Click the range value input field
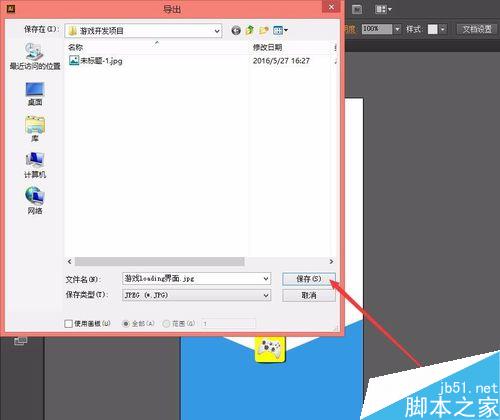Screen dimensions: 500x420 point(228,323)
